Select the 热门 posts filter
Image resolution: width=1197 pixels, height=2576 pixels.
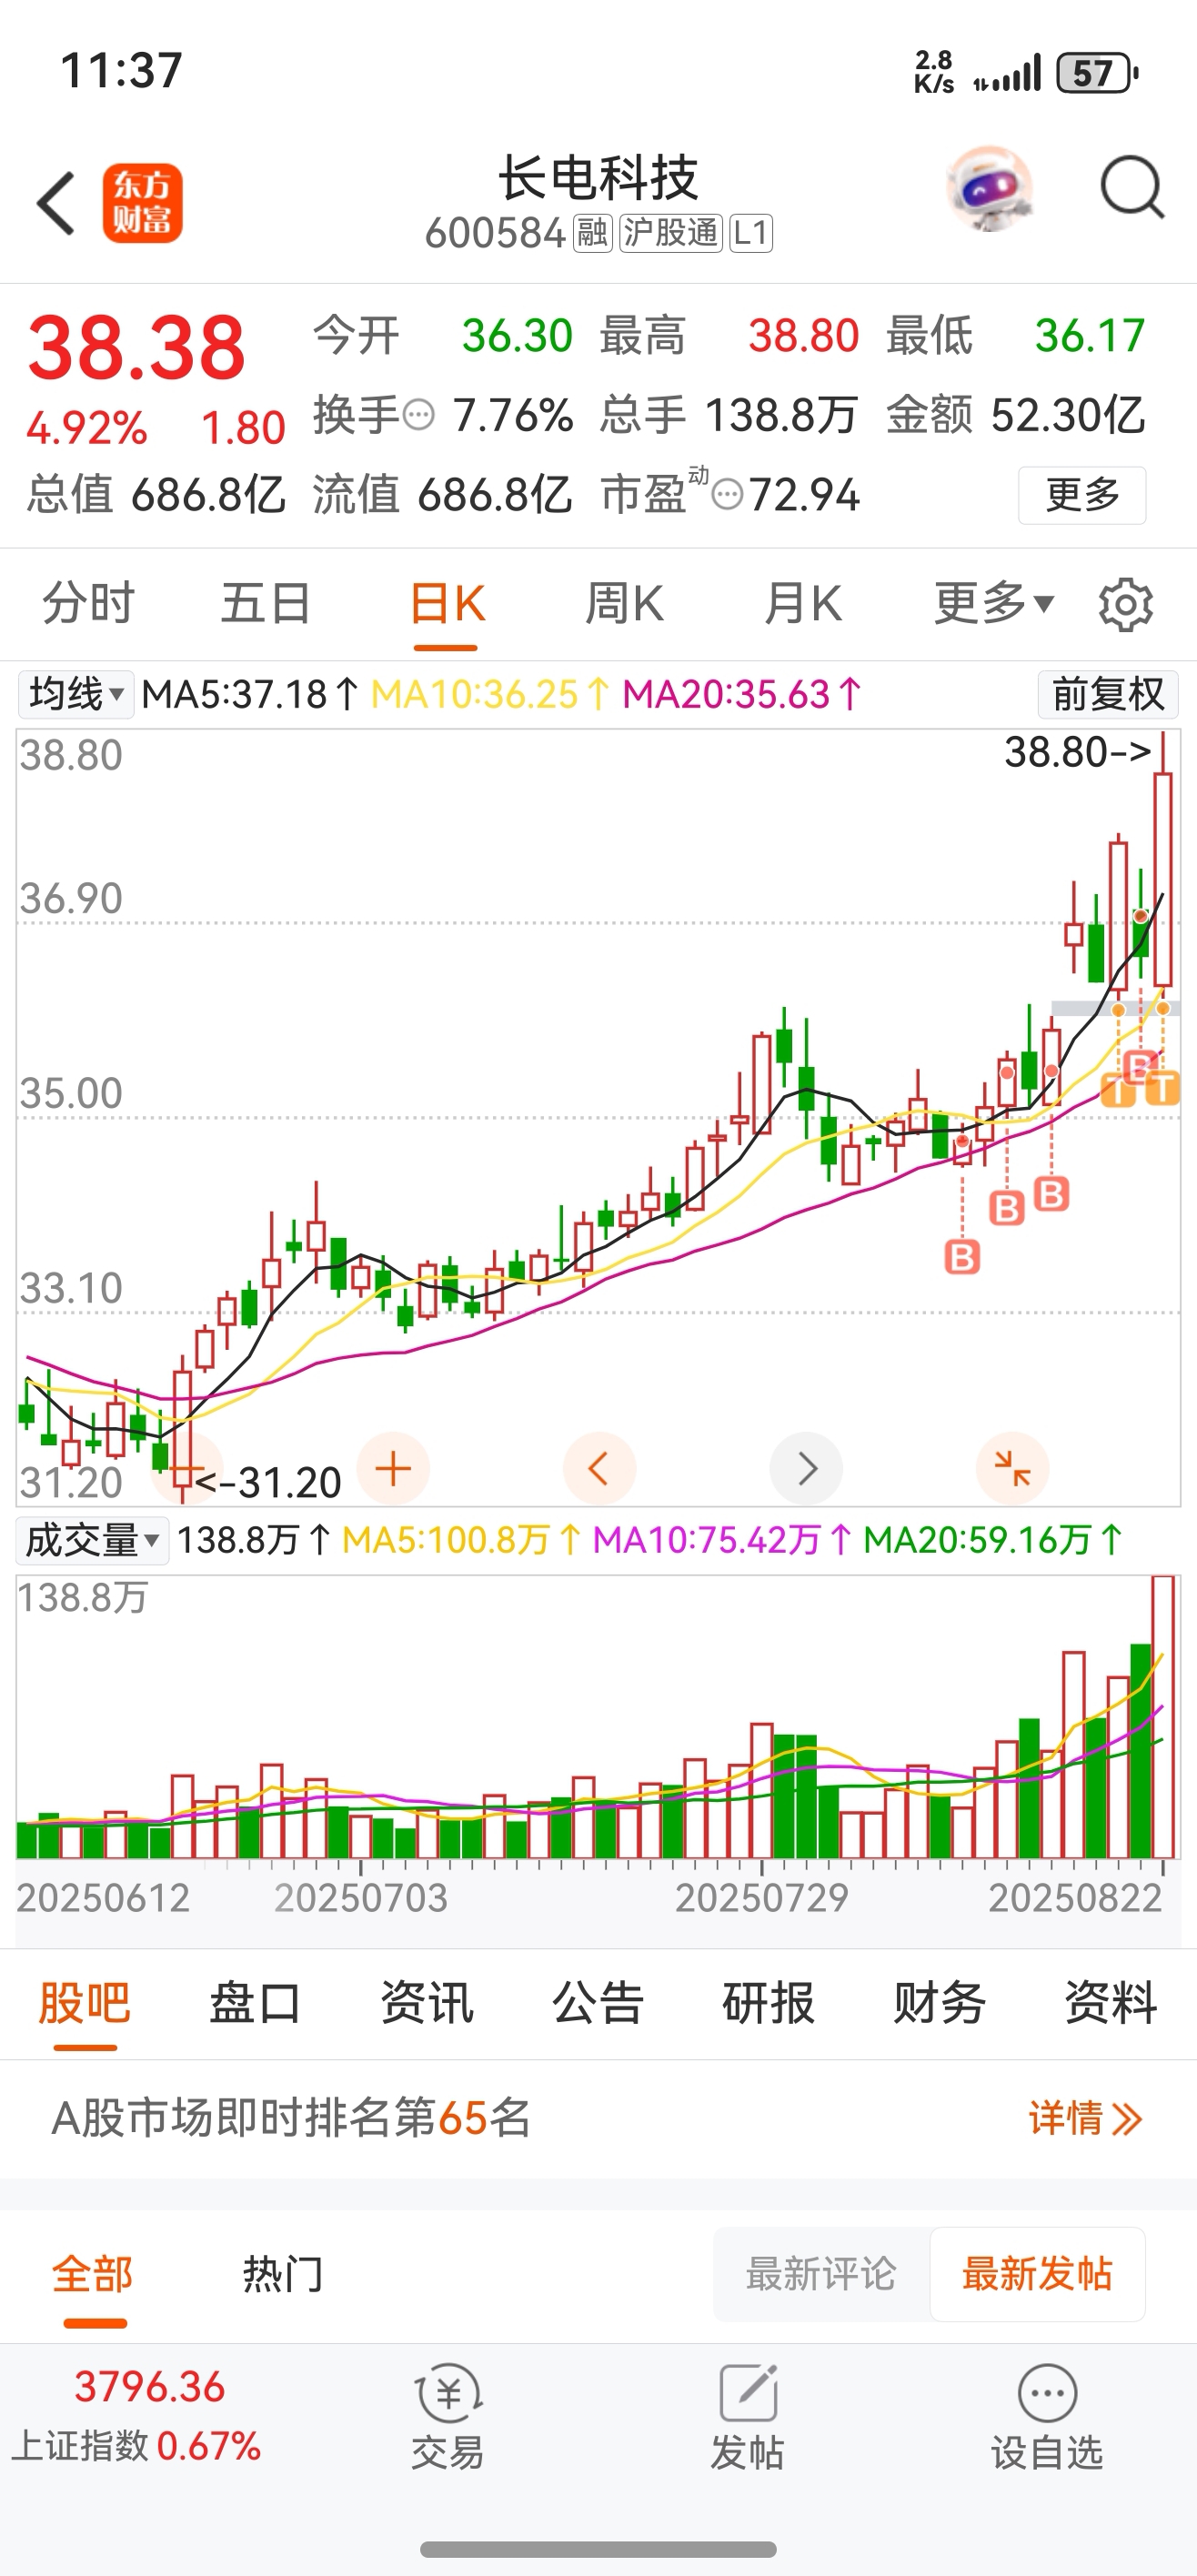pos(283,2274)
